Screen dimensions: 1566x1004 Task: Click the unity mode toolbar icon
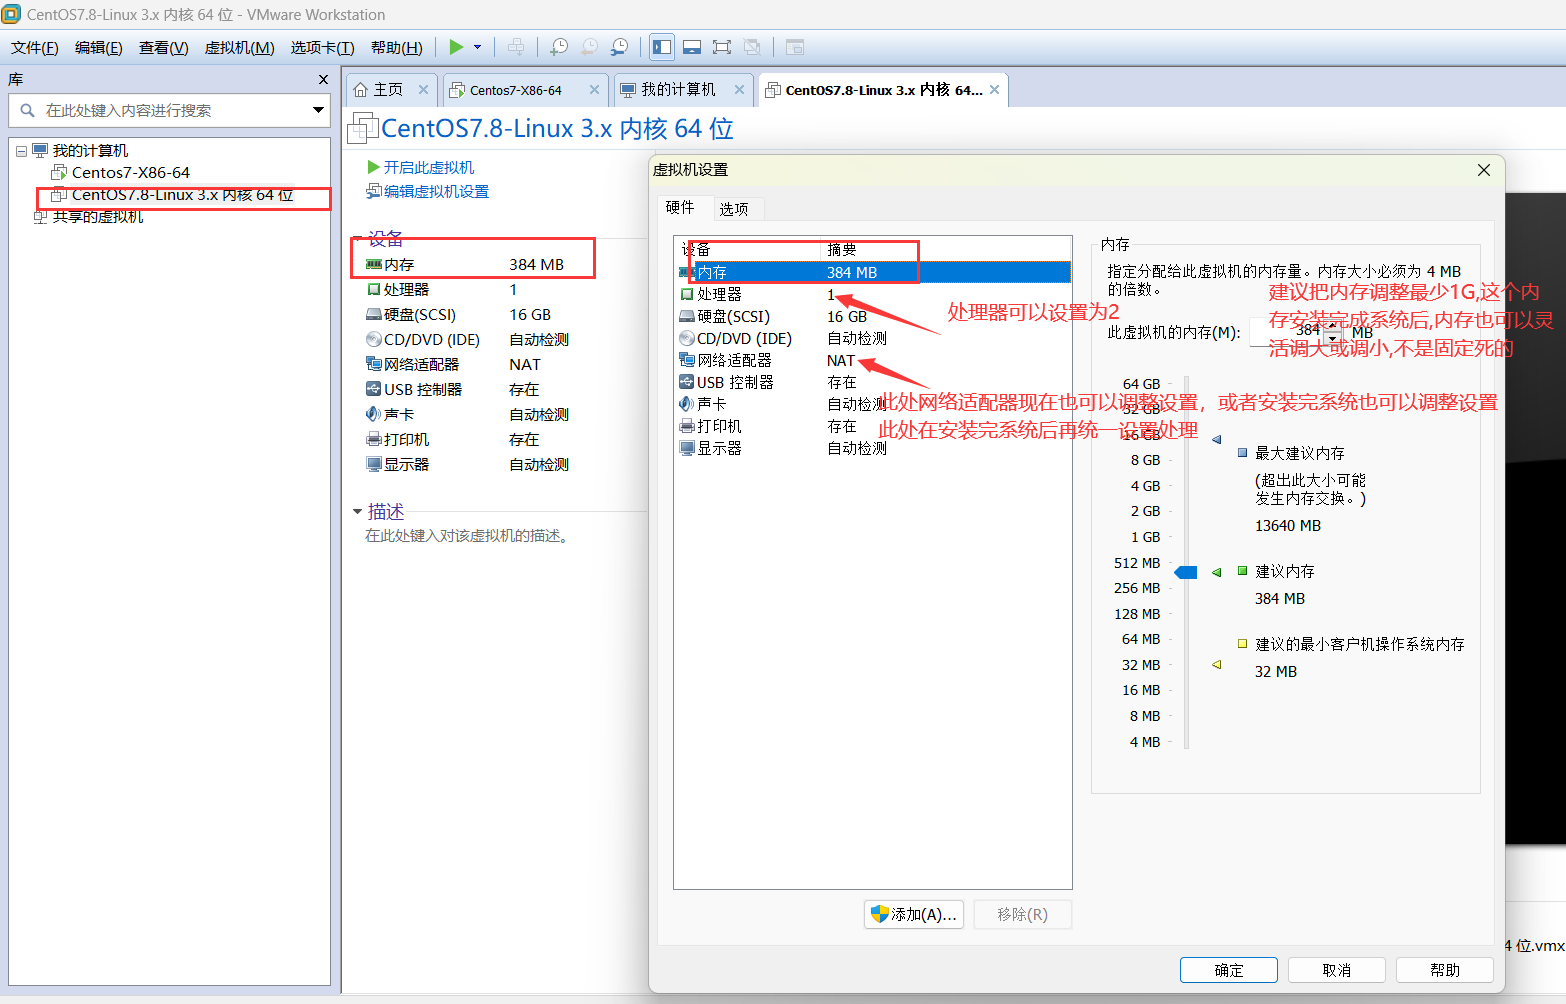pyautogui.click(x=752, y=47)
